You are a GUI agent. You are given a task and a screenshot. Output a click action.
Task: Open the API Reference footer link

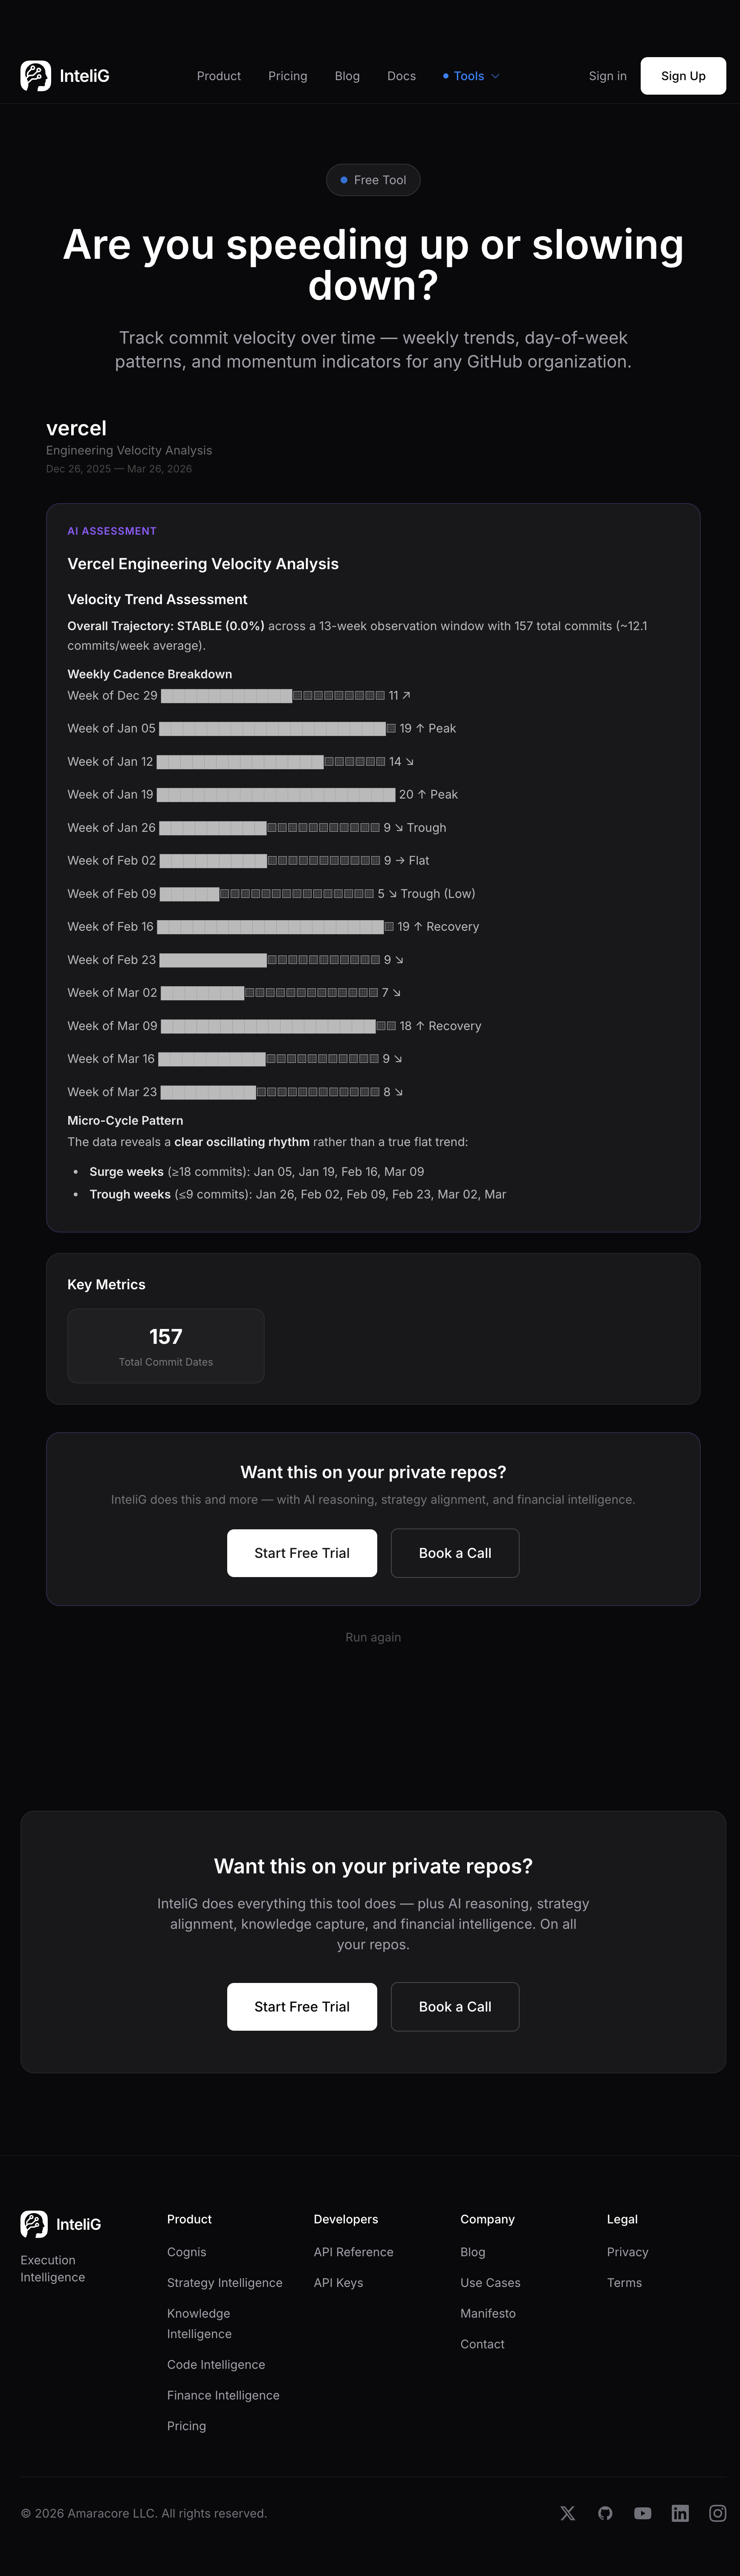(x=353, y=2252)
